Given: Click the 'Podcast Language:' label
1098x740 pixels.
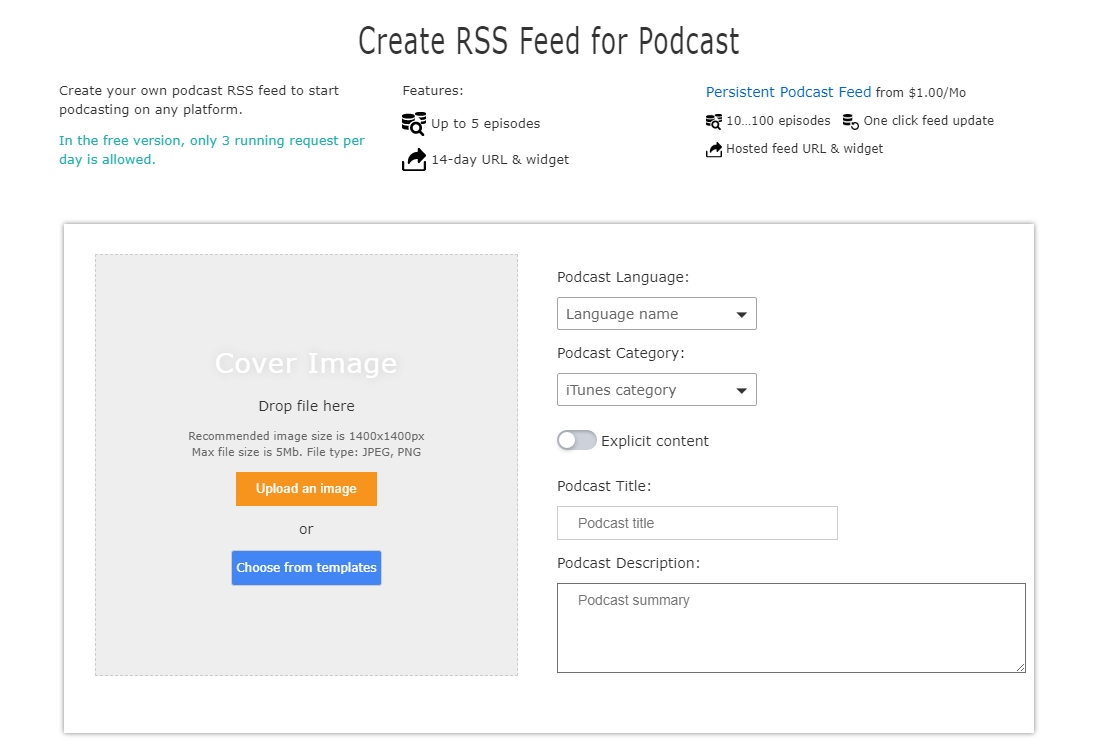Looking at the screenshot, I should click(623, 277).
